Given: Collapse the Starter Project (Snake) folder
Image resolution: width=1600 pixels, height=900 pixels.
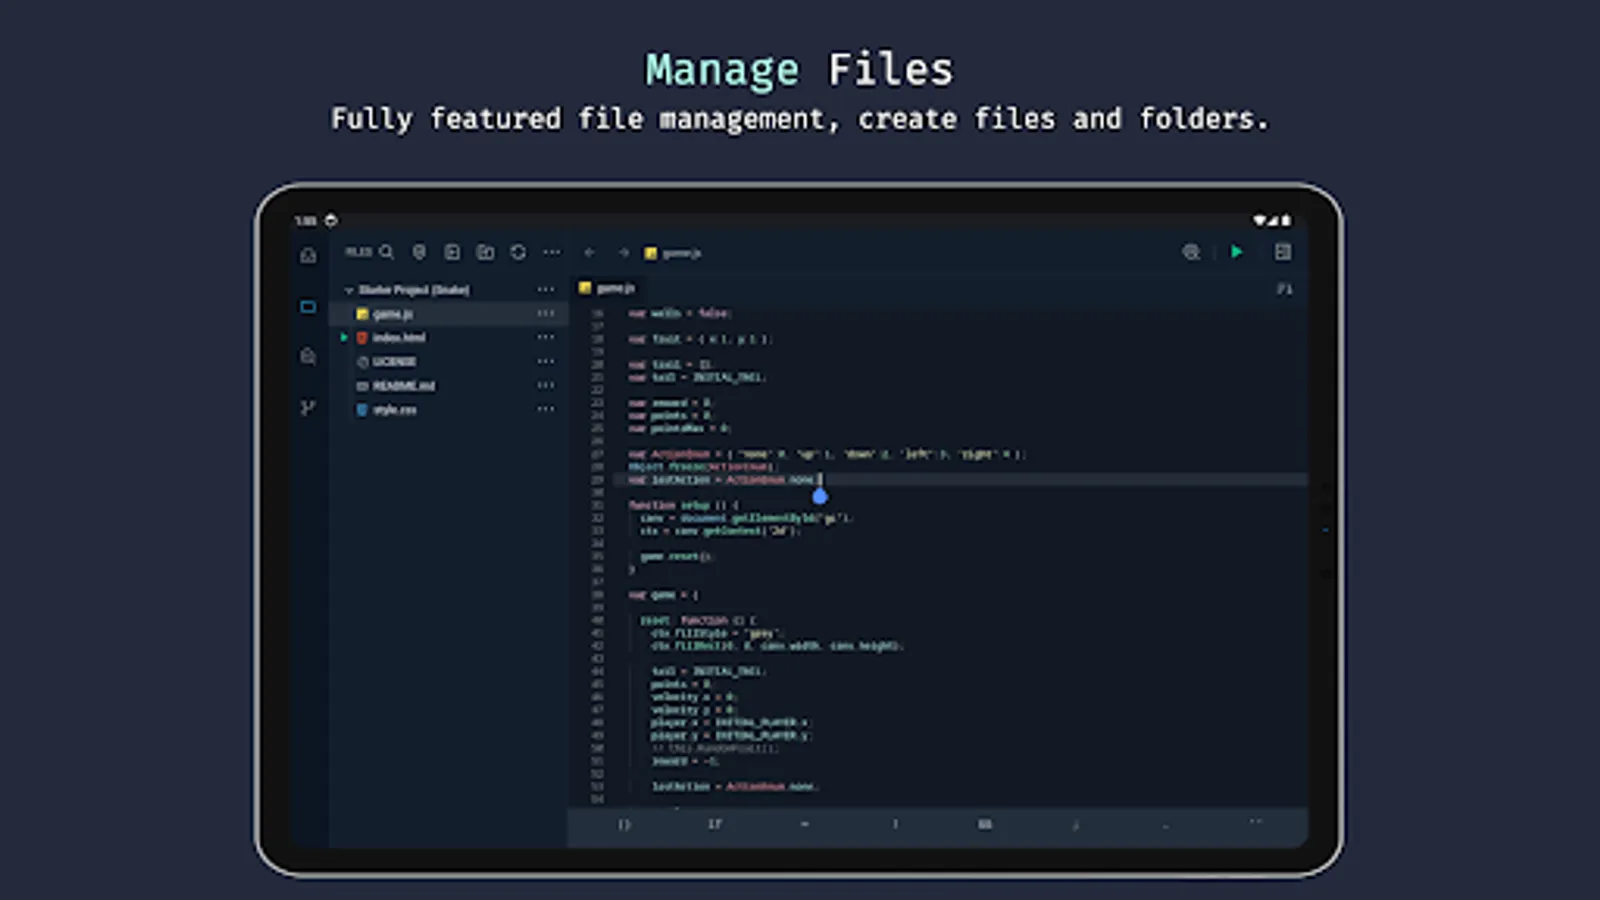Looking at the screenshot, I should tap(349, 290).
